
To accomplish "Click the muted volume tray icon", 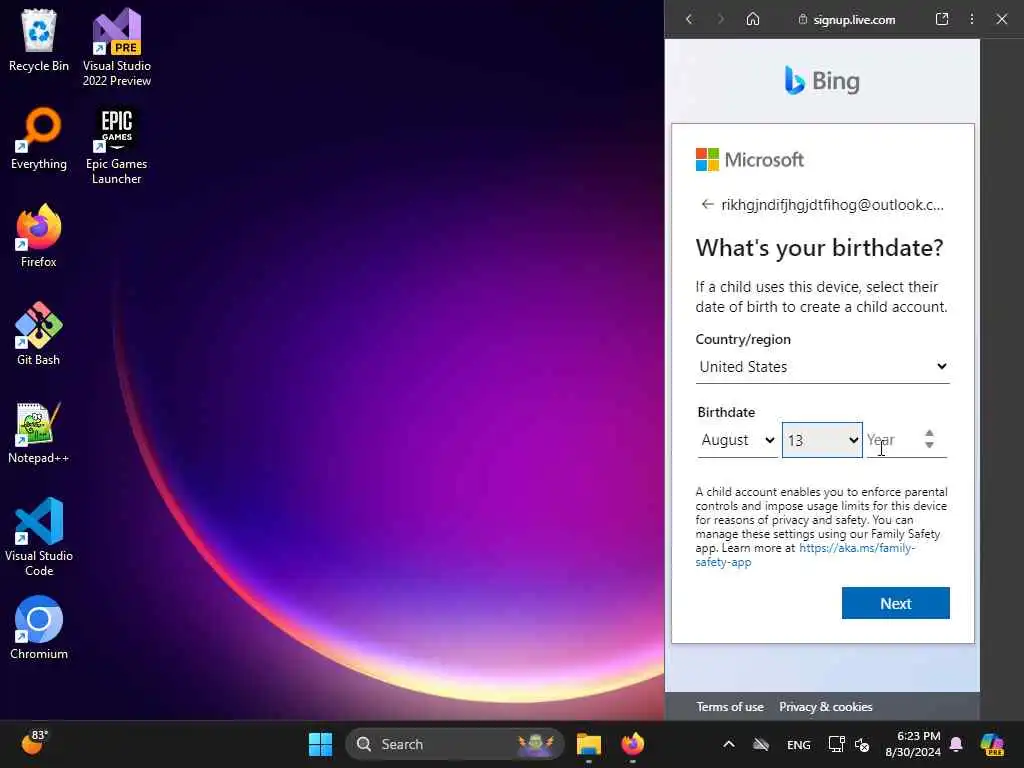I will (x=862, y=744).
